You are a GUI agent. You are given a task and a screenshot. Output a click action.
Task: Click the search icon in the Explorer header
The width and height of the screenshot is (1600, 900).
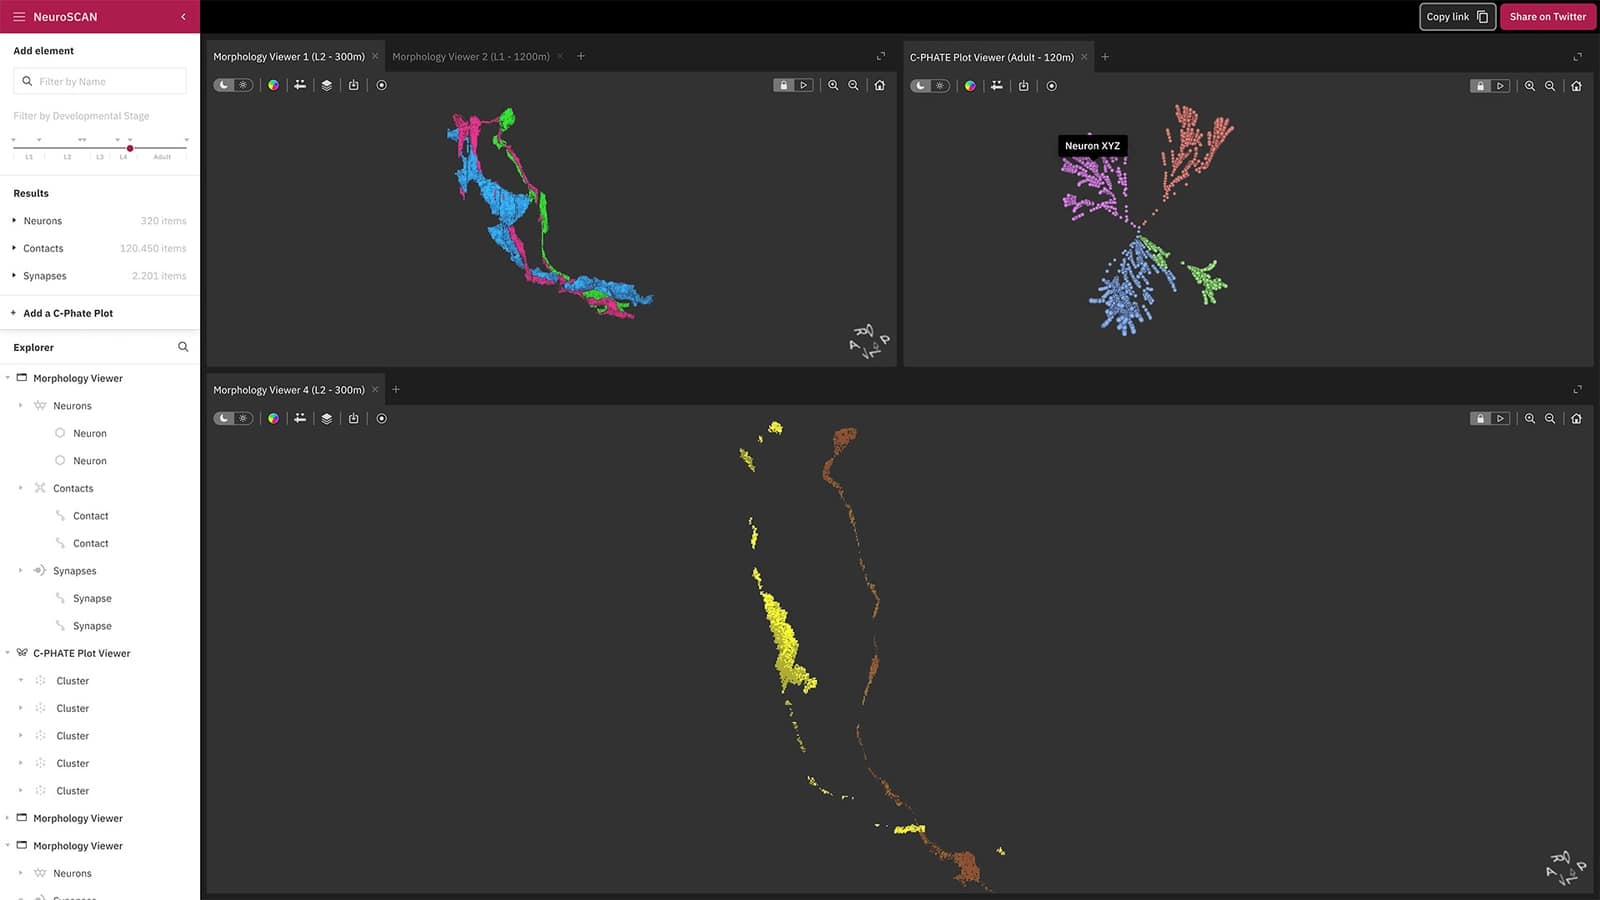183,346
